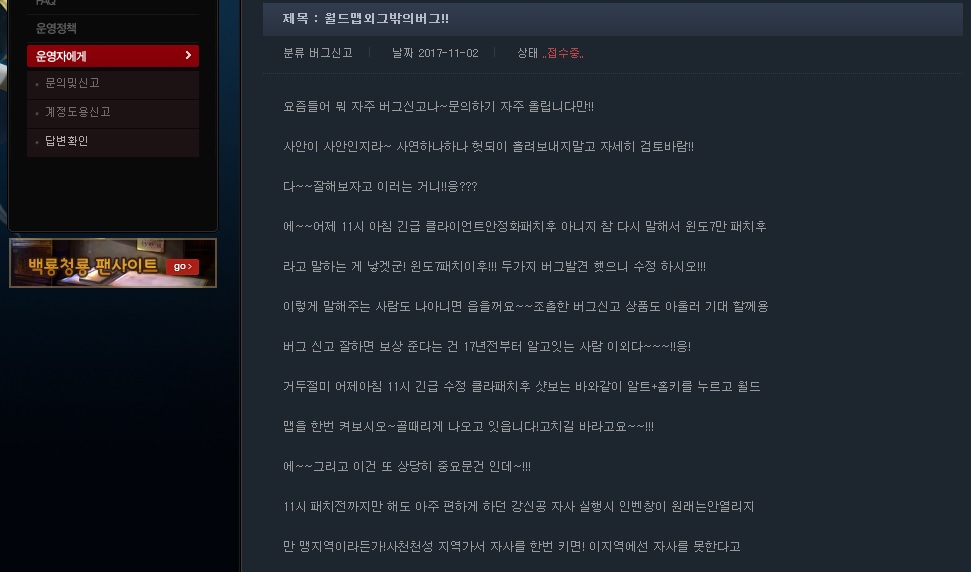Click the chevron arrow on 운영자에게

(188, 56)
